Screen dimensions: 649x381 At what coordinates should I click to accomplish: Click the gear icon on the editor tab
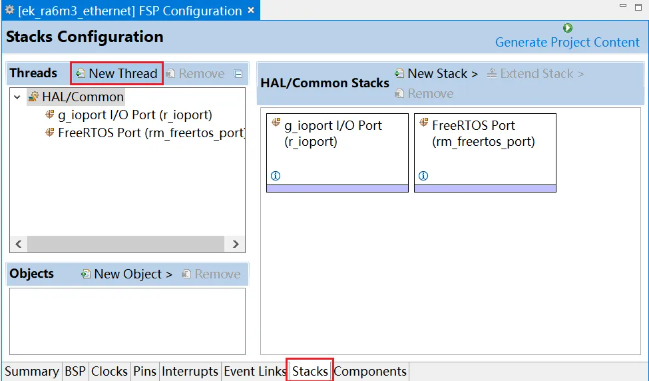pos(10,10)
